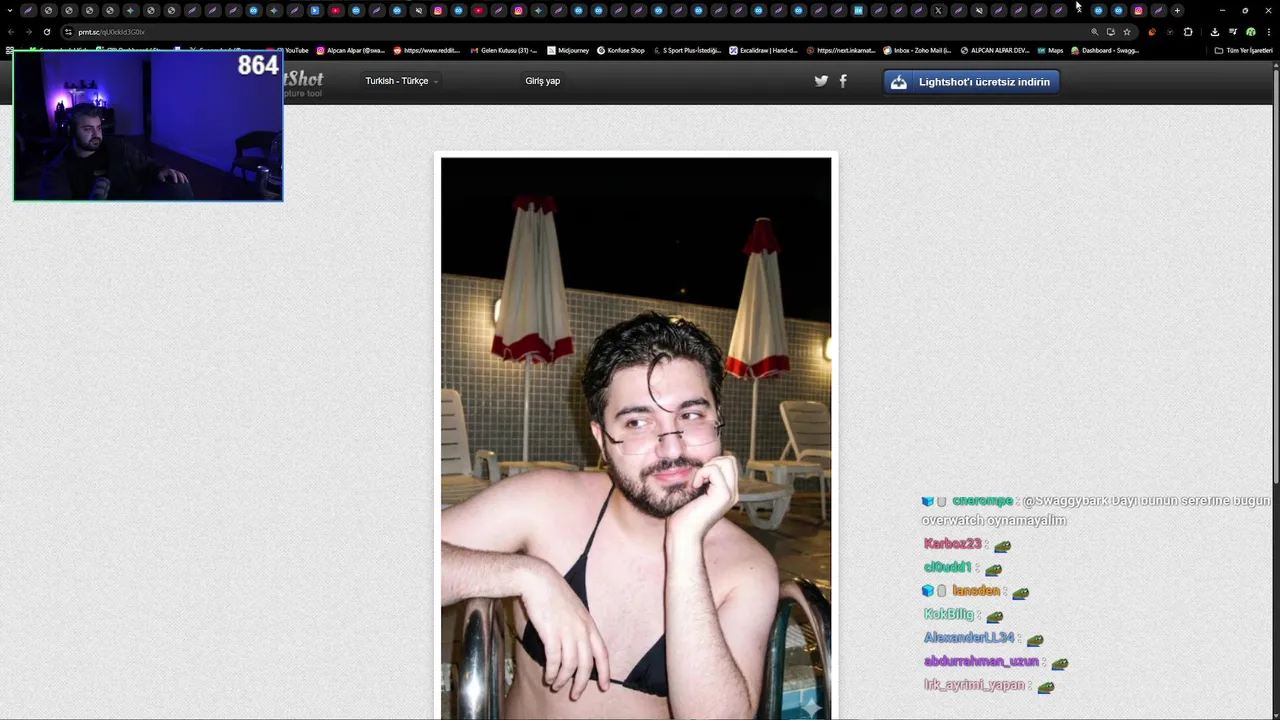The width and height of the screenshot is (1280, 720).
Task: Switch to the X (Twitter) tab
Action: click(938, 11)
